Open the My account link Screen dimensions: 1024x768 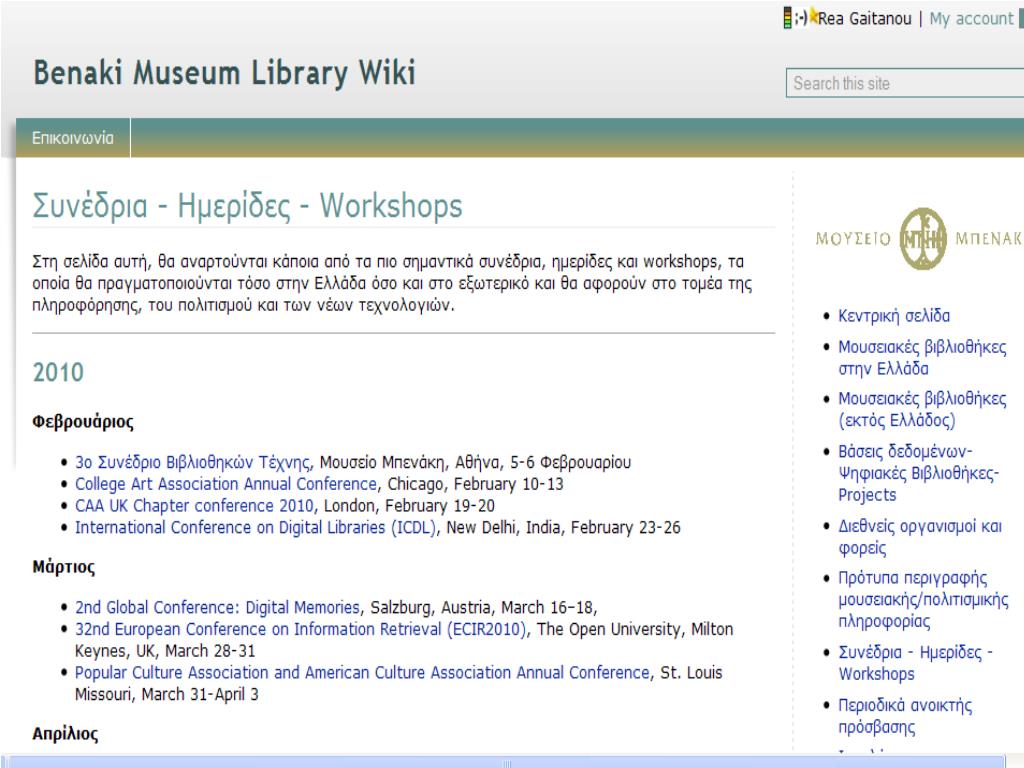(971, 18)
